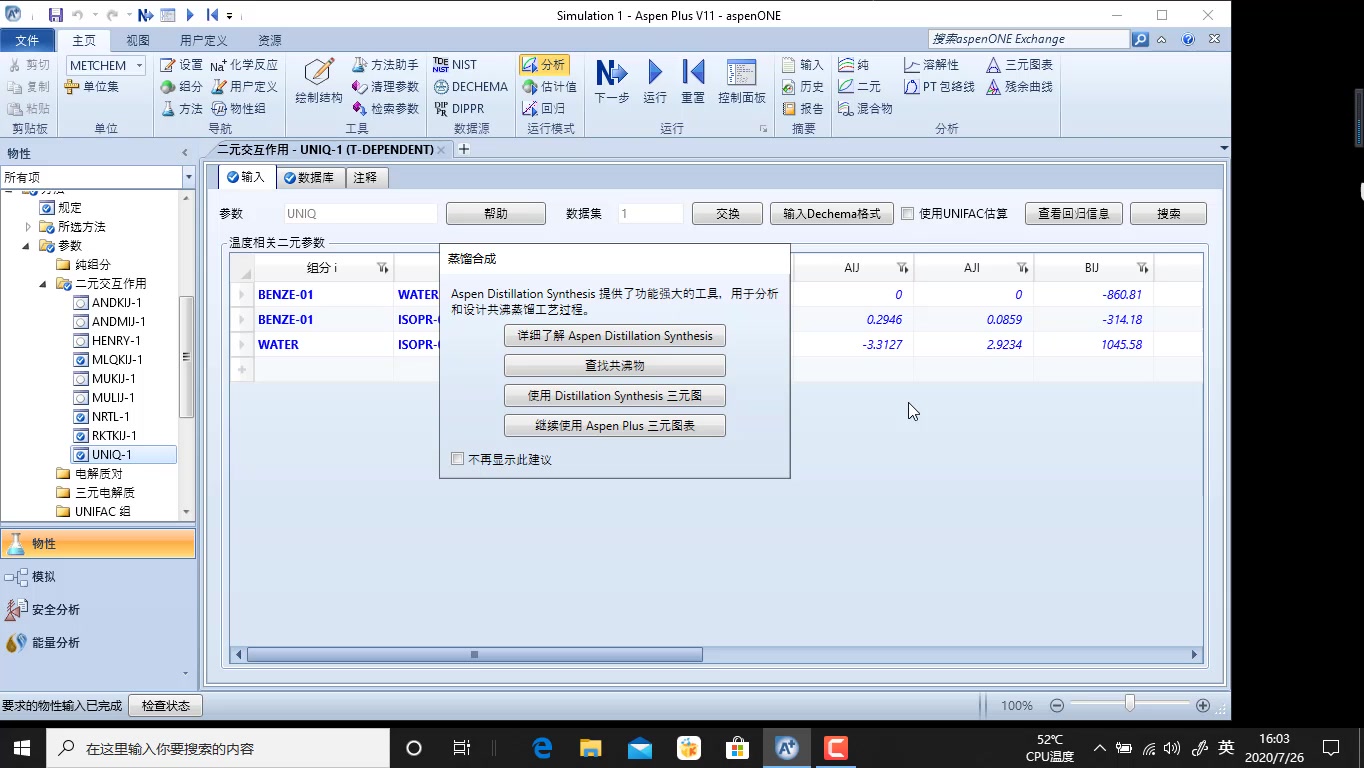The image size is (1364, 768).
Task: Select the 分析 run mode
Action: coord(544,65)
